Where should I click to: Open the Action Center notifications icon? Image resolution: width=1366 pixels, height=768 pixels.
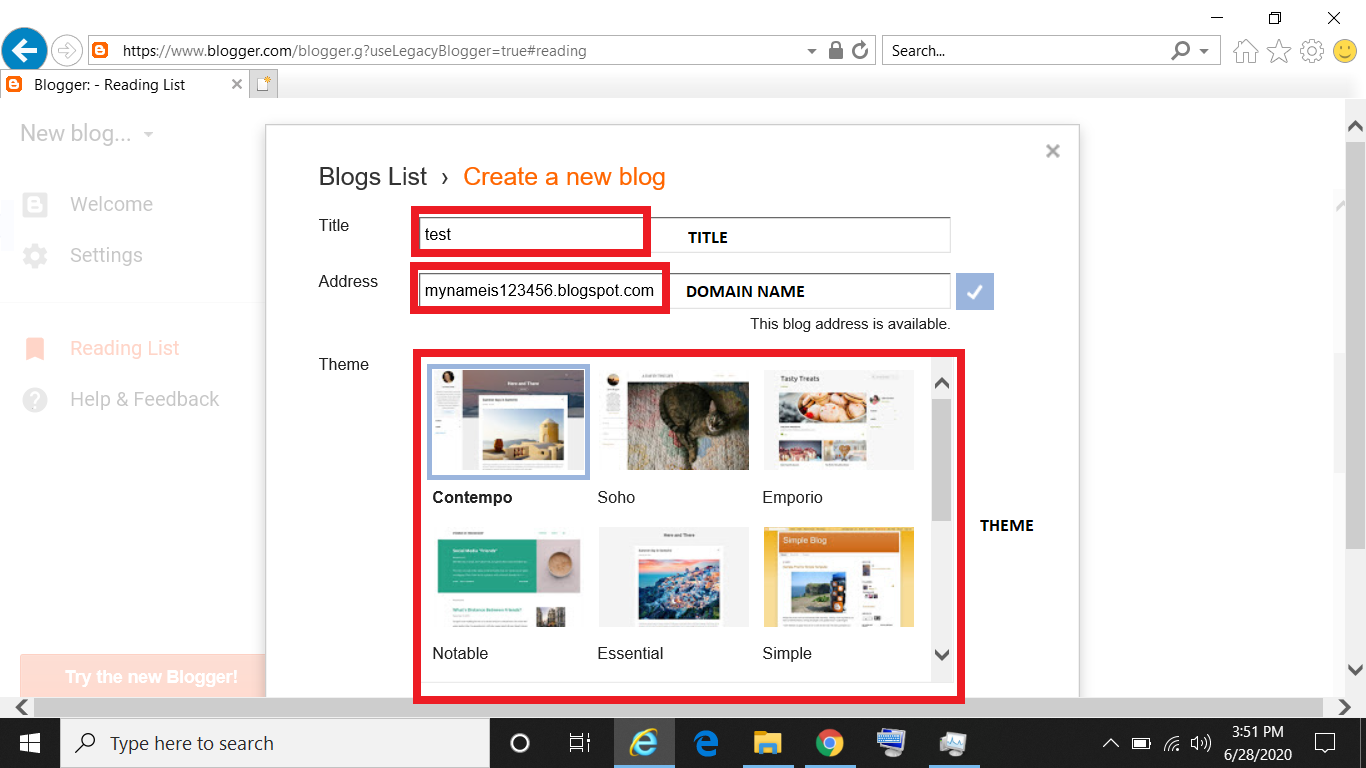(1325, 743)
